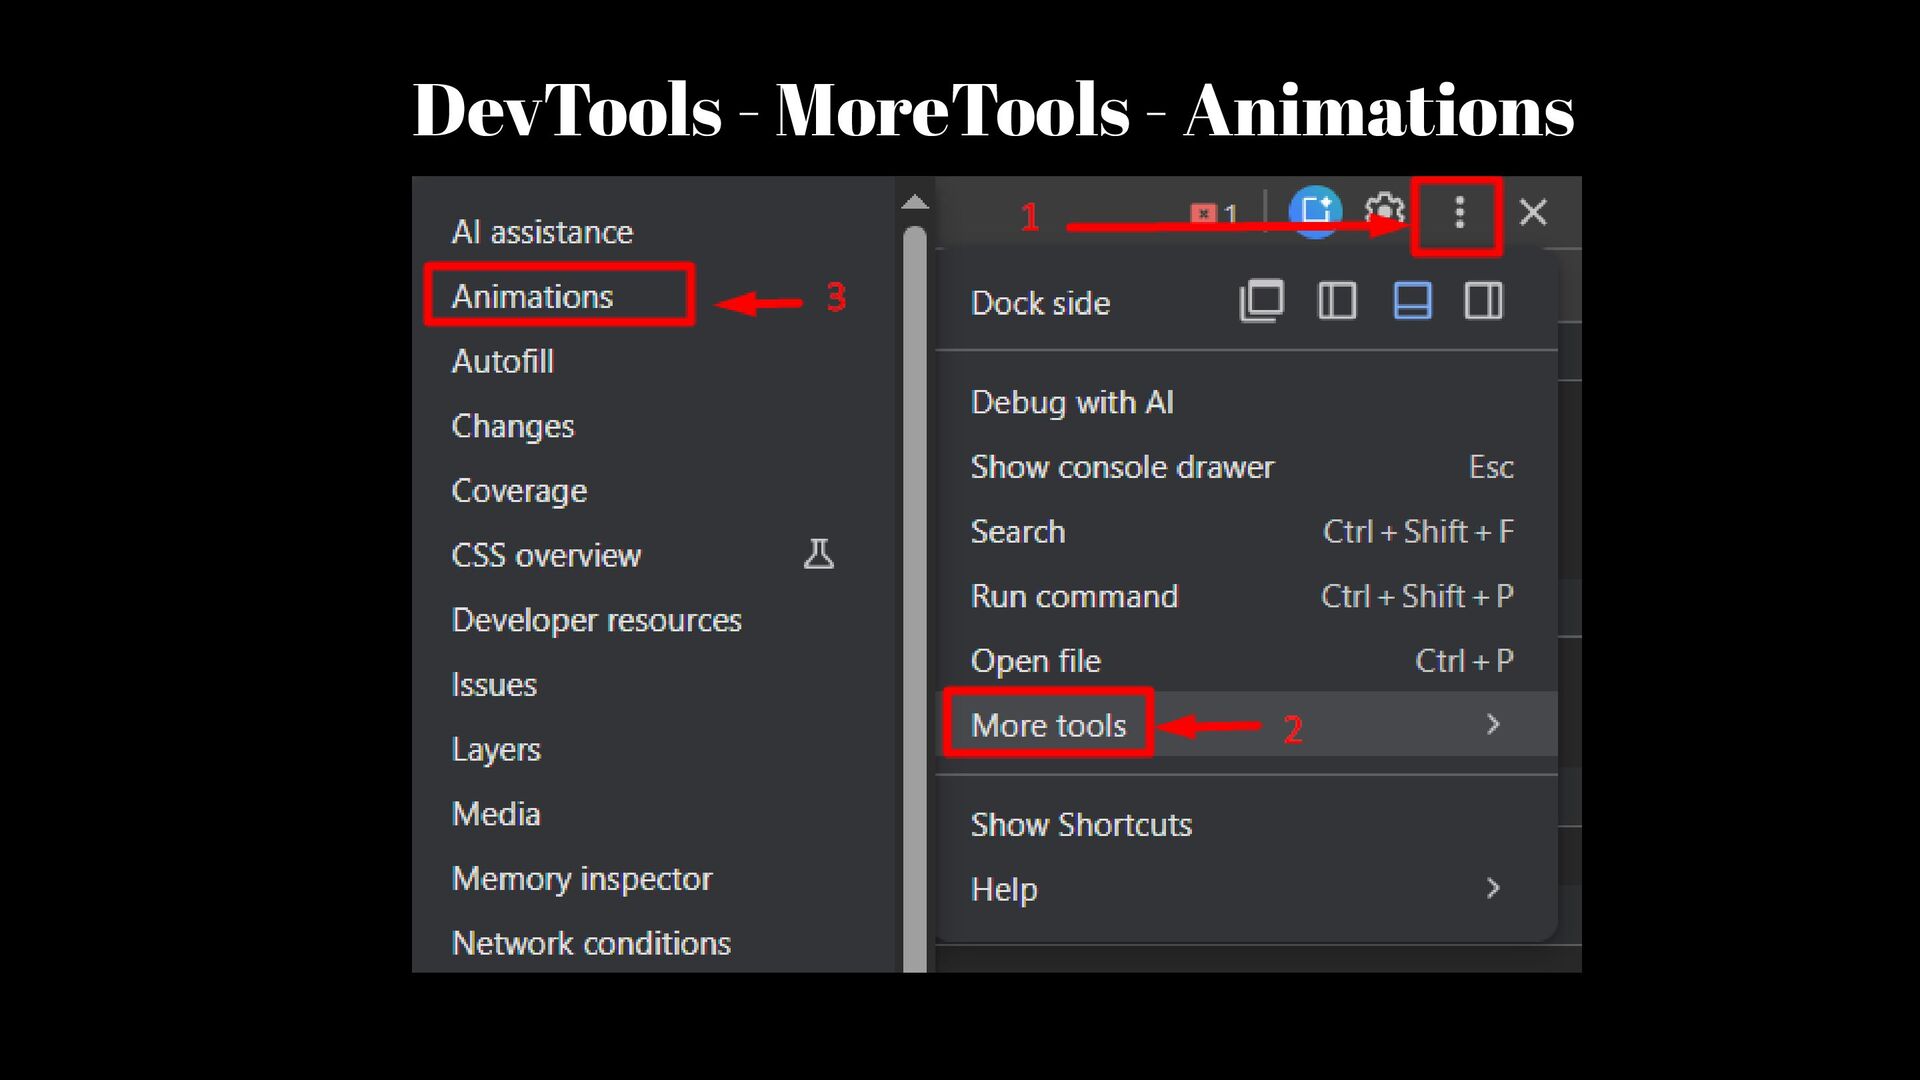Screen dimensions: 1920x1080
Task: Open Show Shortcuts entry
Action: (1081, 824)
